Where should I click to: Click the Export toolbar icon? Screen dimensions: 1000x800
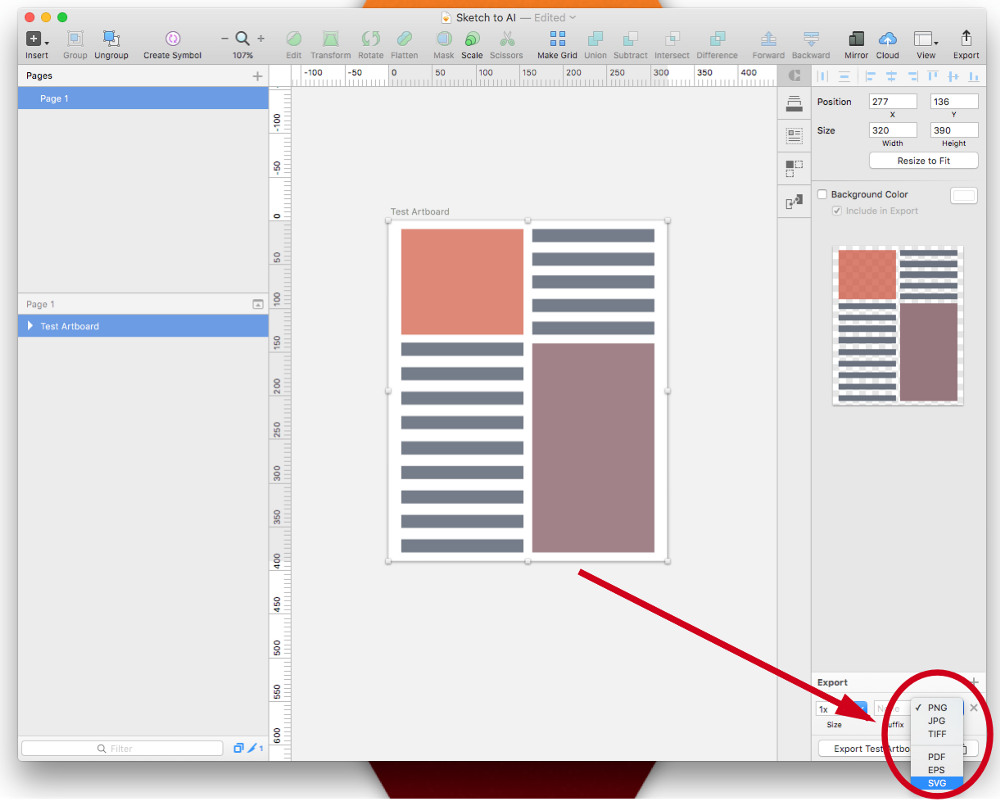tap(966, 38)
